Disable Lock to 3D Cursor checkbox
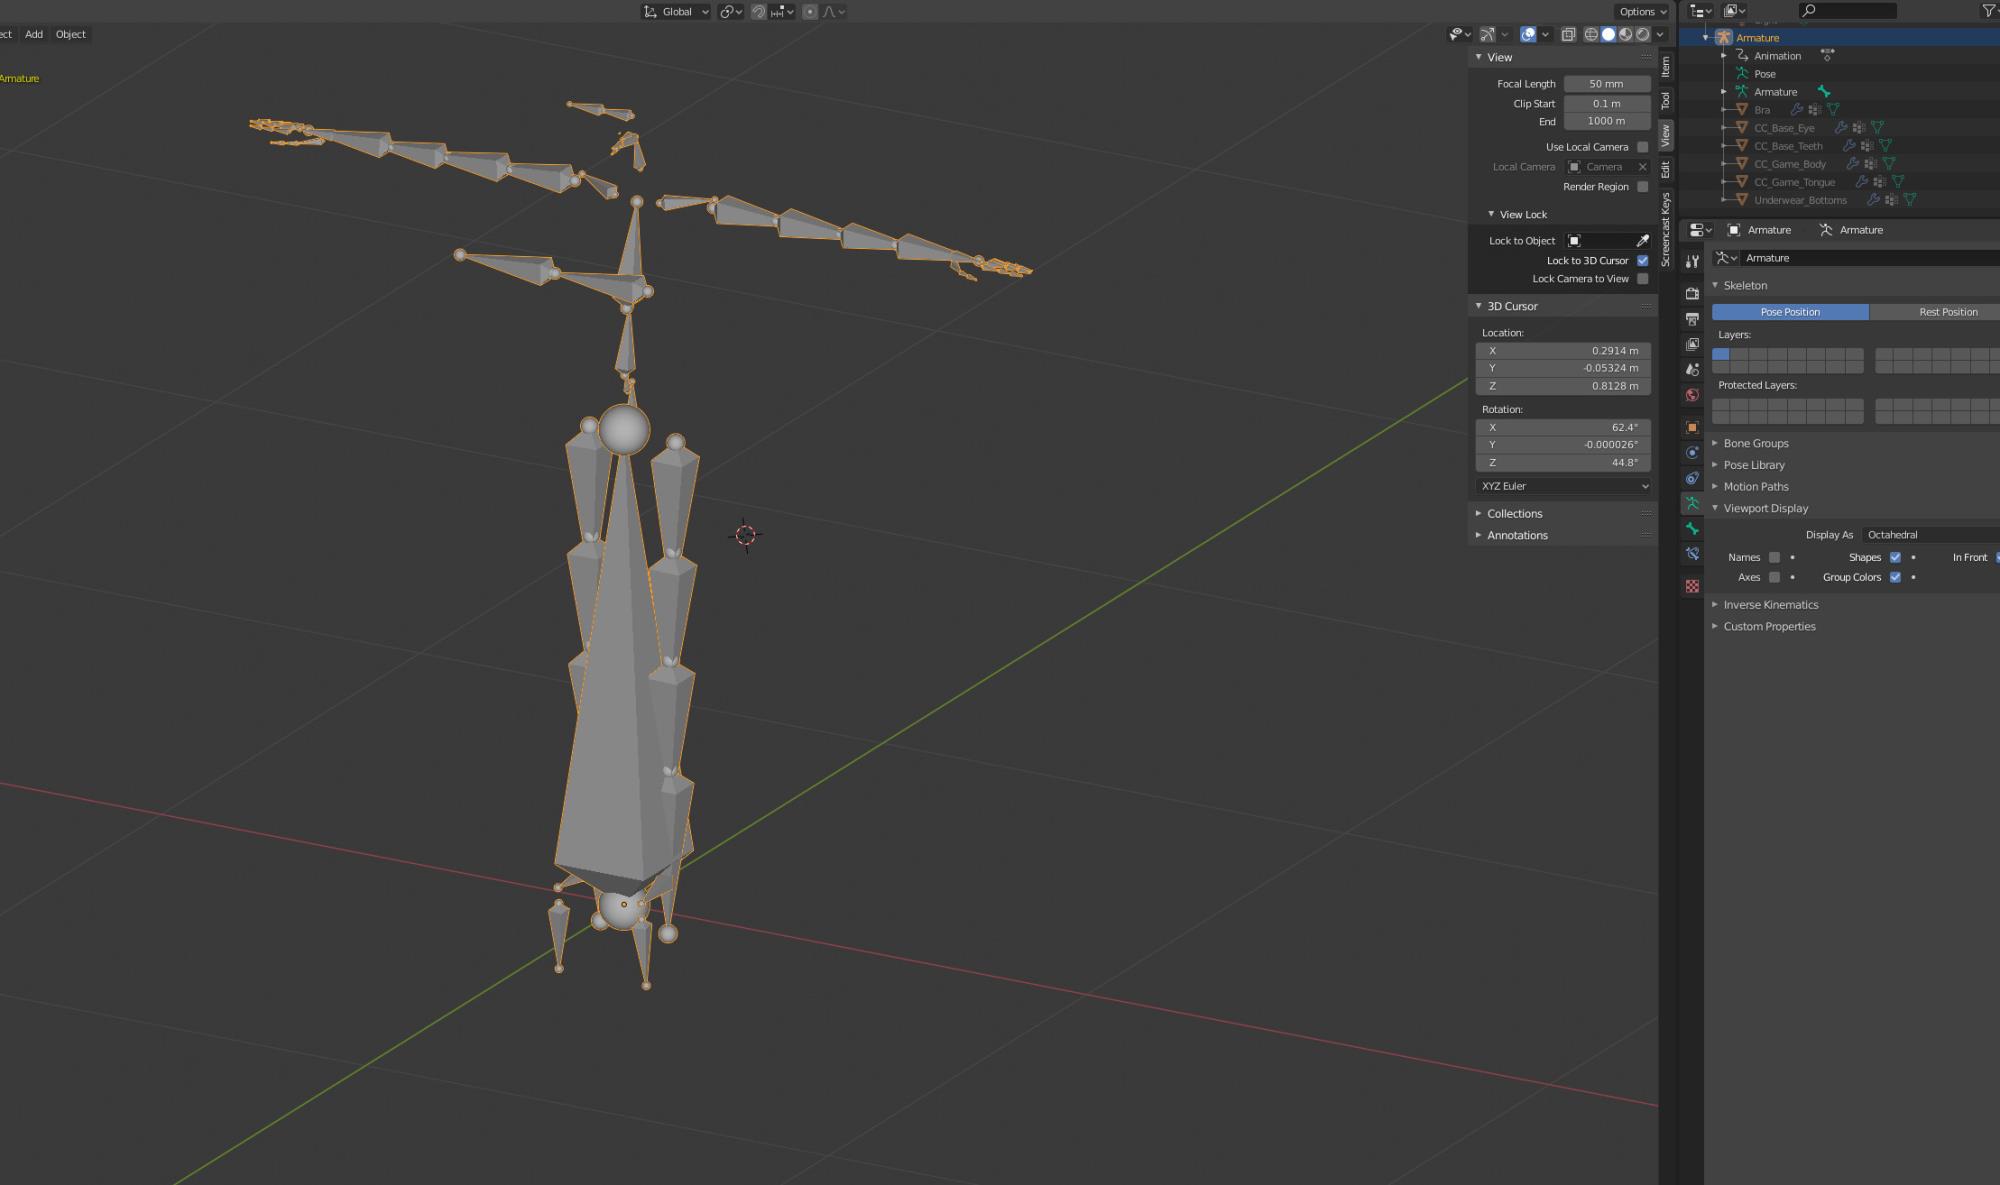The image size is (2000, 1185). [1642, 261]
